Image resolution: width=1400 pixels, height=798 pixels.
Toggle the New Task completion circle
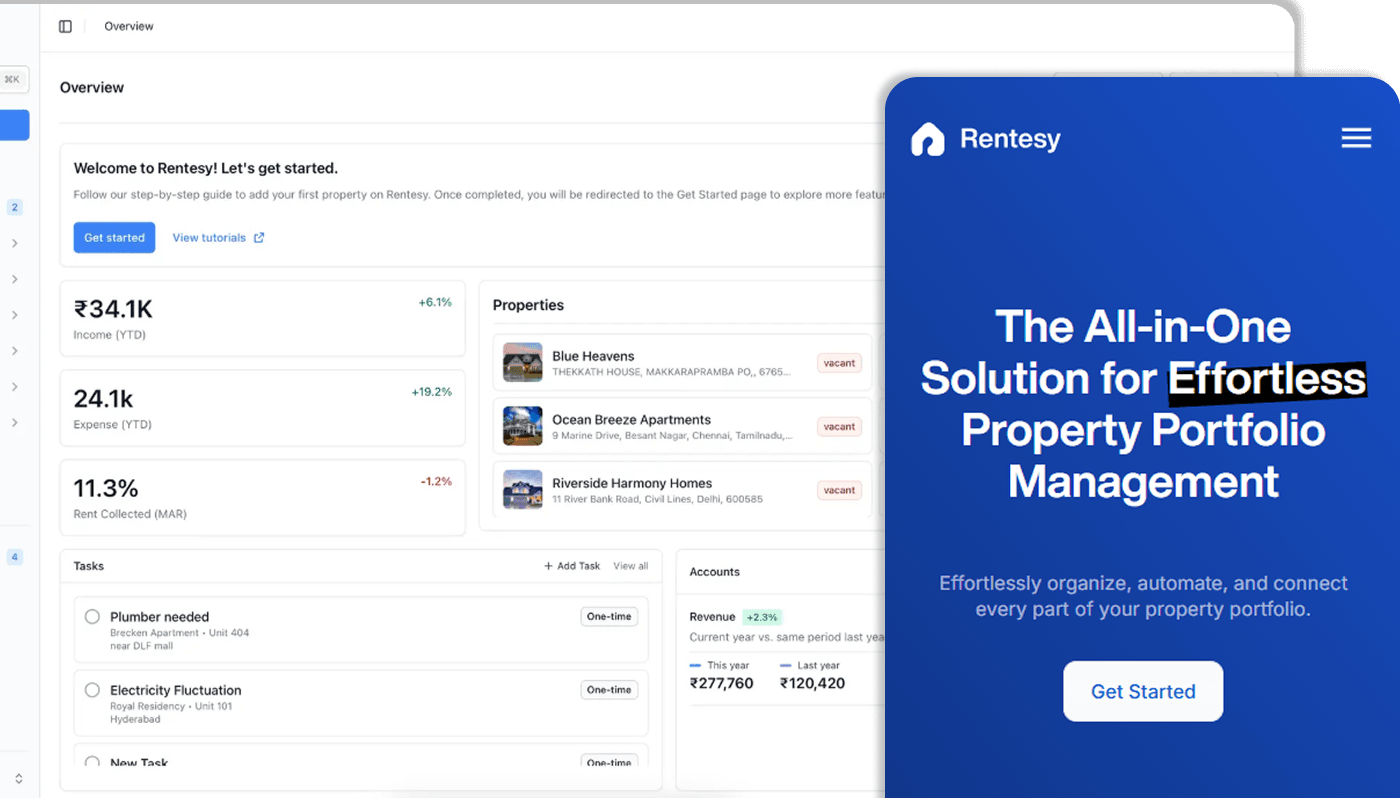(x=92, y=762)
